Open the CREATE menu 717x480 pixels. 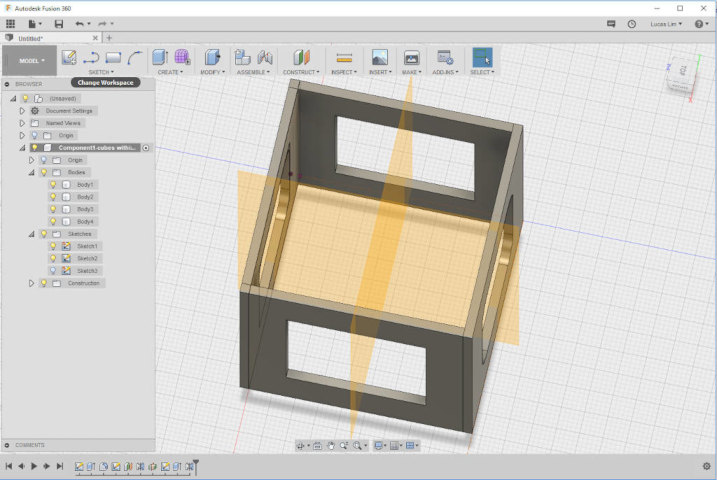coord(170,72)
